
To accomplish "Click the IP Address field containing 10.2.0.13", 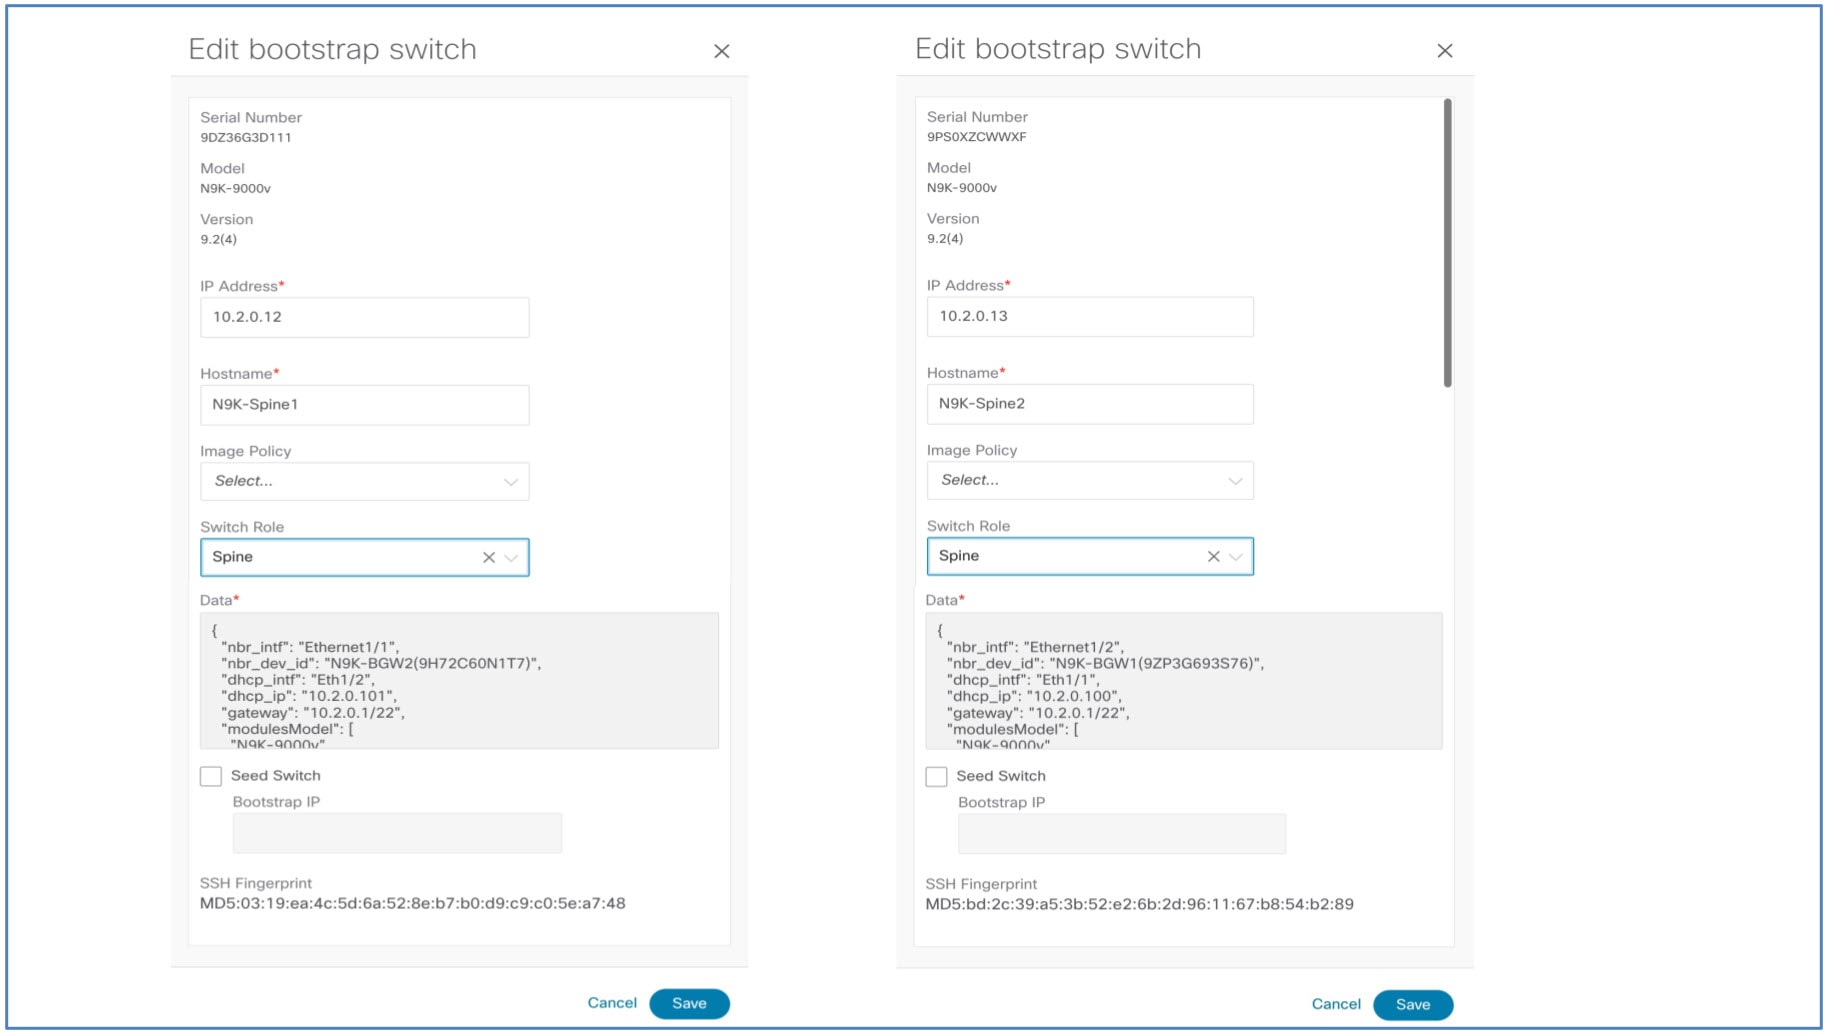I will pyautogui.click(x=1090, y=316).
